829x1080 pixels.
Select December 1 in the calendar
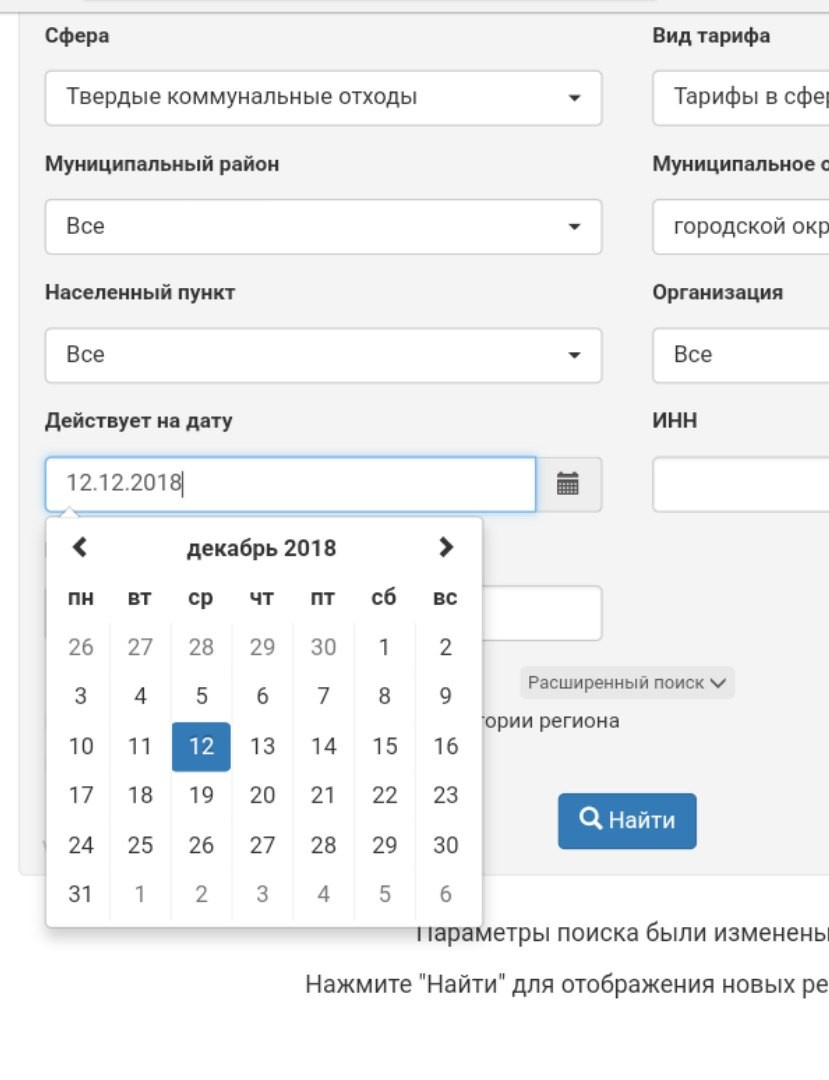coord(384,648)
